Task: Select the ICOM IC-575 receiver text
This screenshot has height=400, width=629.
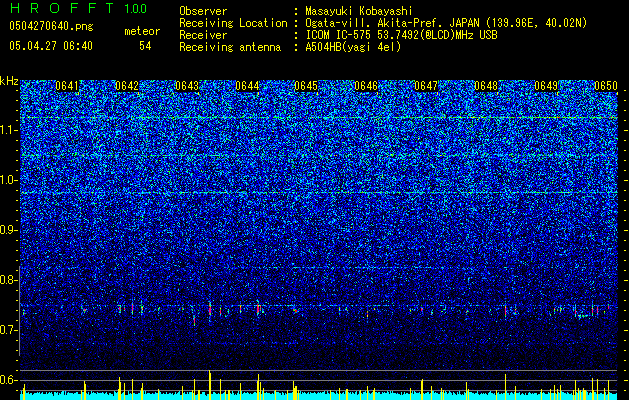Action: (401, 35)
